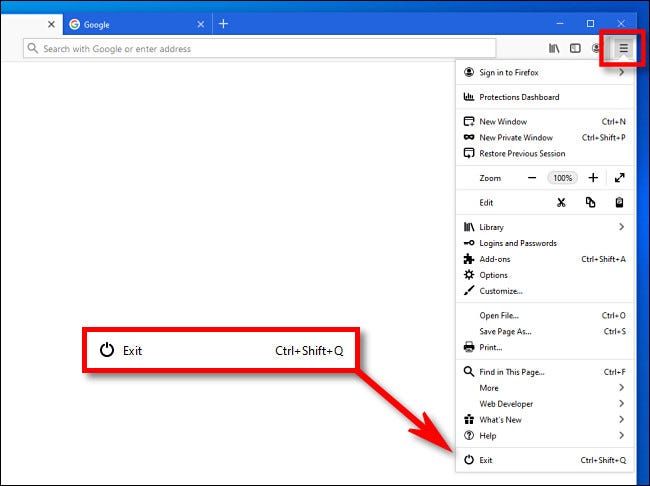Toggle the sidebar view toolbar icon

point(575,48)
